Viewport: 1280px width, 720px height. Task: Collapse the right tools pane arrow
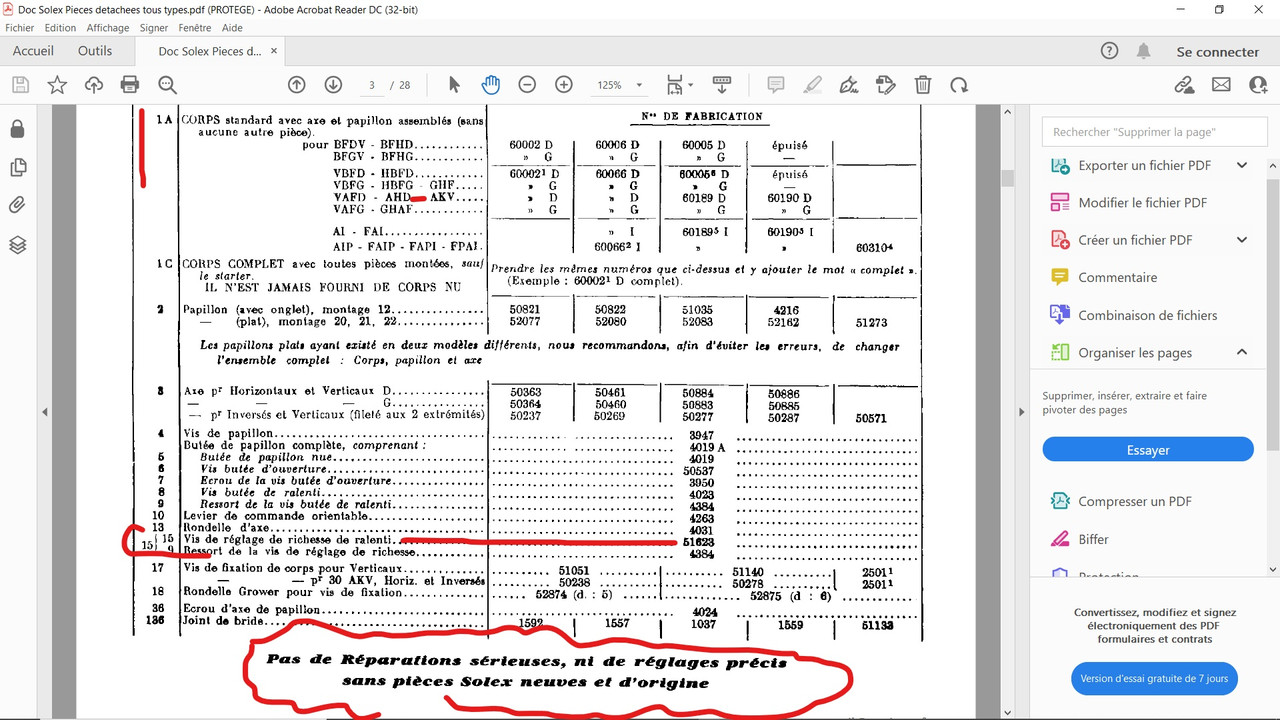point(1021,412)
